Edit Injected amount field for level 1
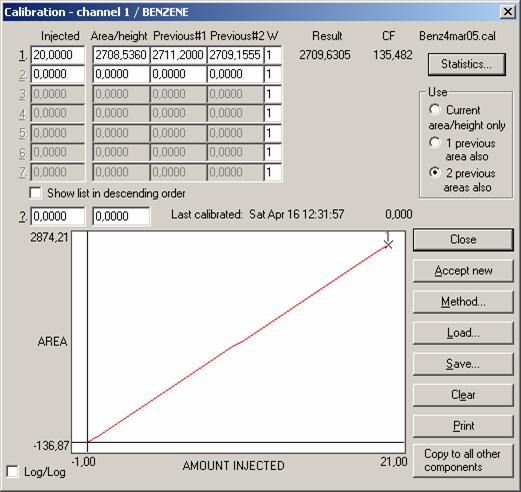The height and width of the screenshot is (492, 521). click(58, 55)
